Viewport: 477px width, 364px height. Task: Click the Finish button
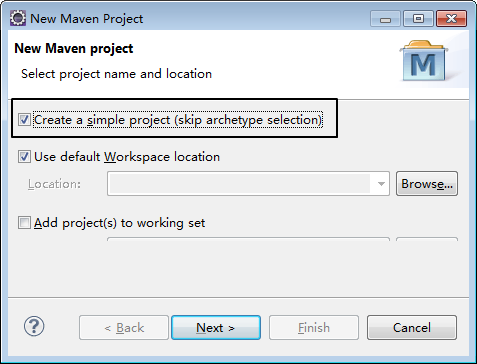point(314,328)
